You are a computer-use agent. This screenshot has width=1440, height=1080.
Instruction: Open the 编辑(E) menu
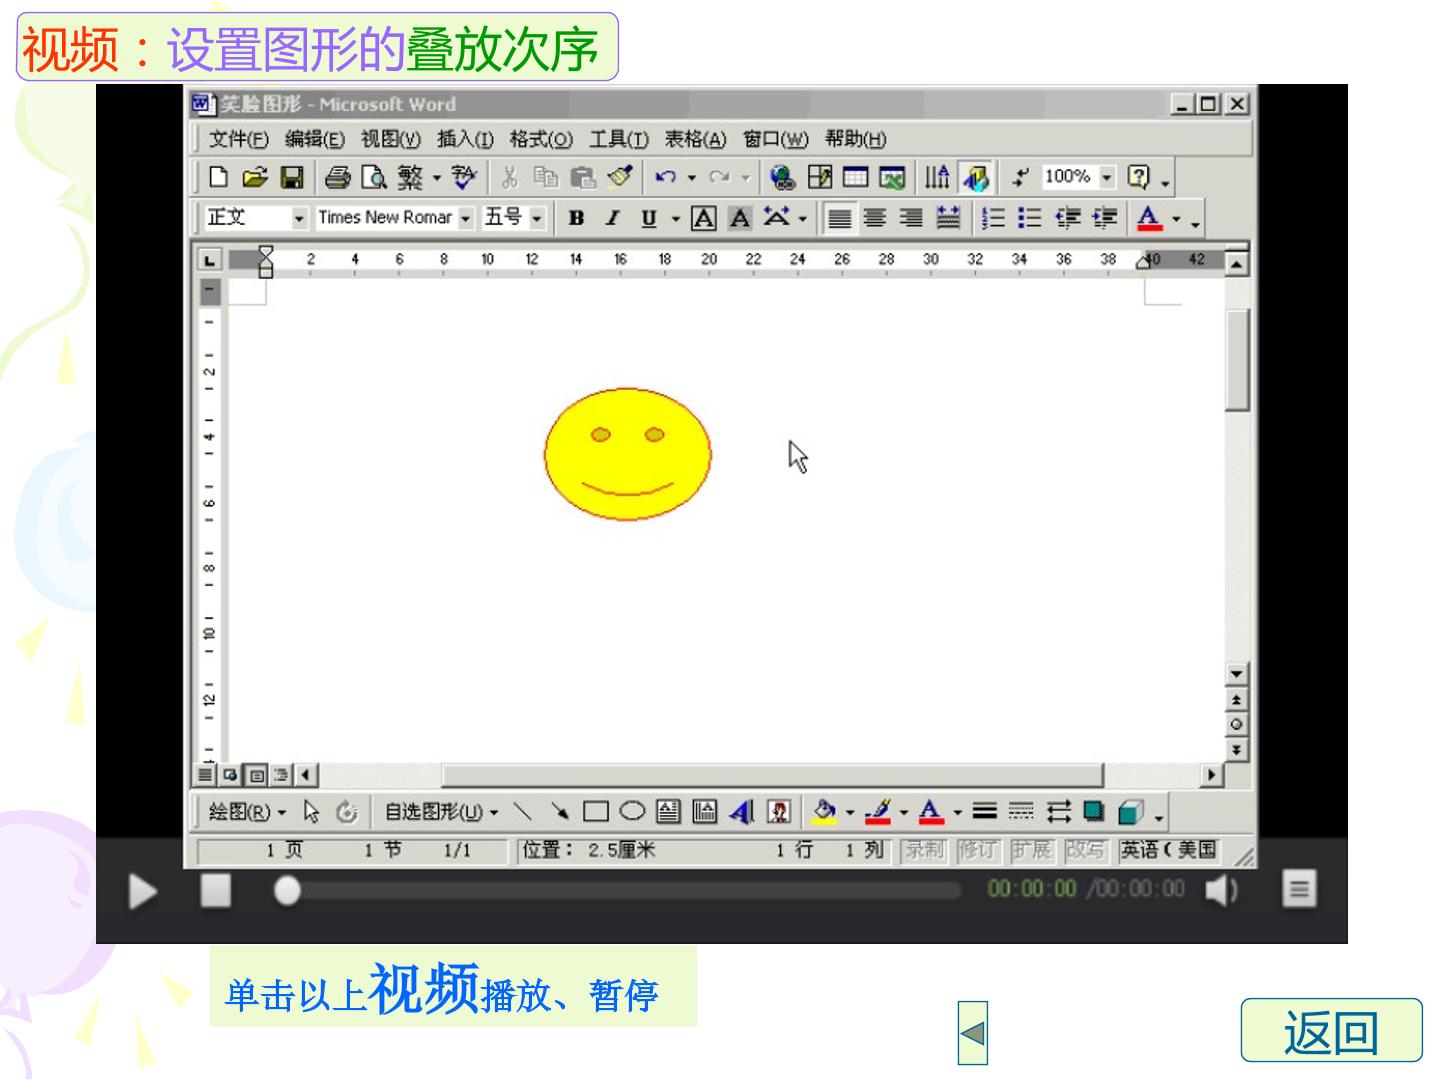pos(314,139)
